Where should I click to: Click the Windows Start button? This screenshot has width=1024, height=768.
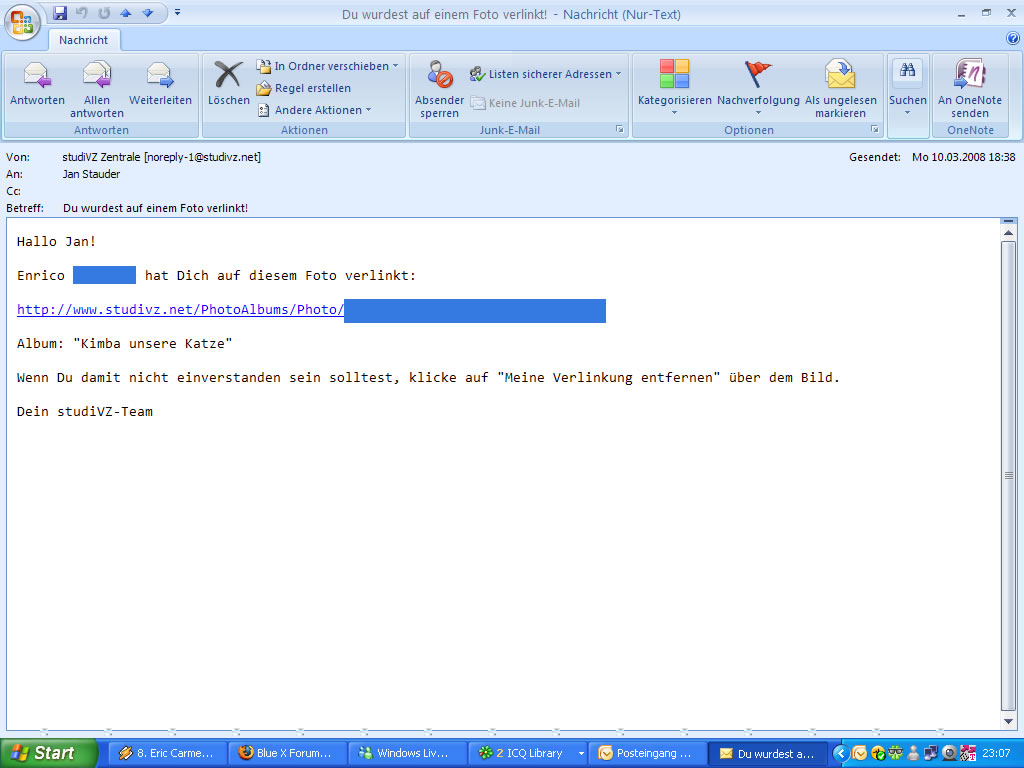[48, 753]
